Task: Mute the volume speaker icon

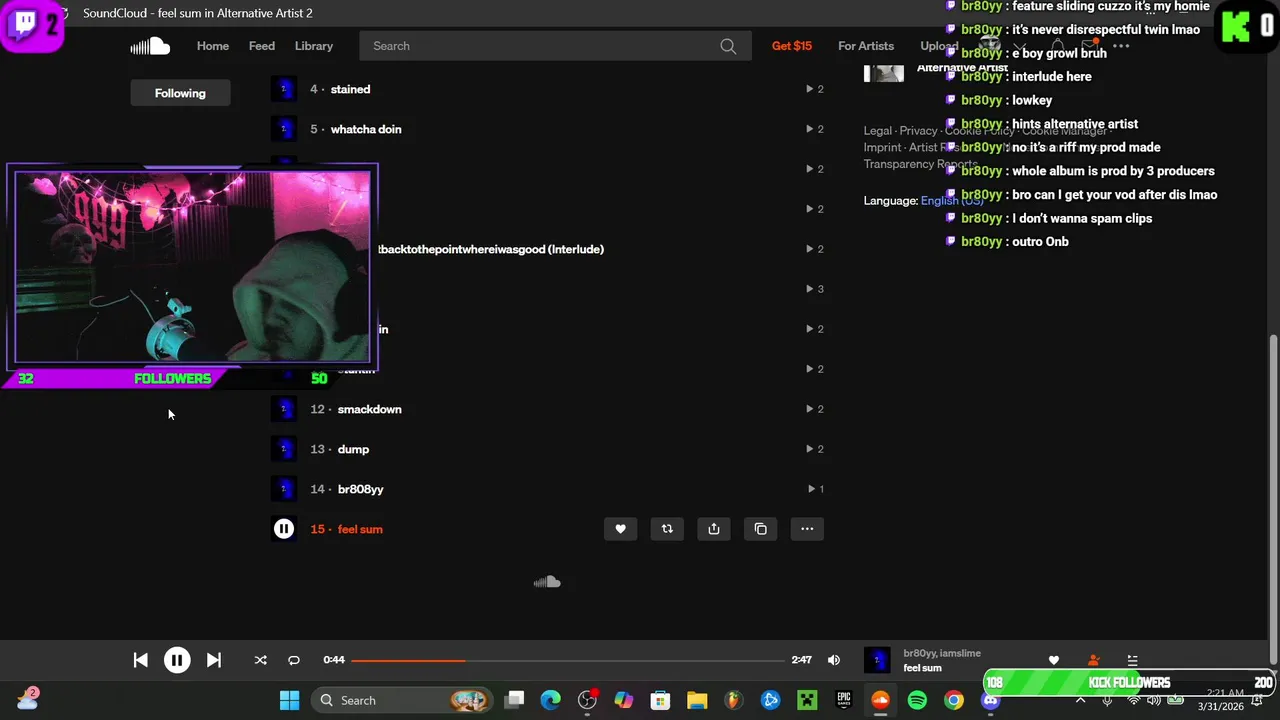Action: (834, 660)
